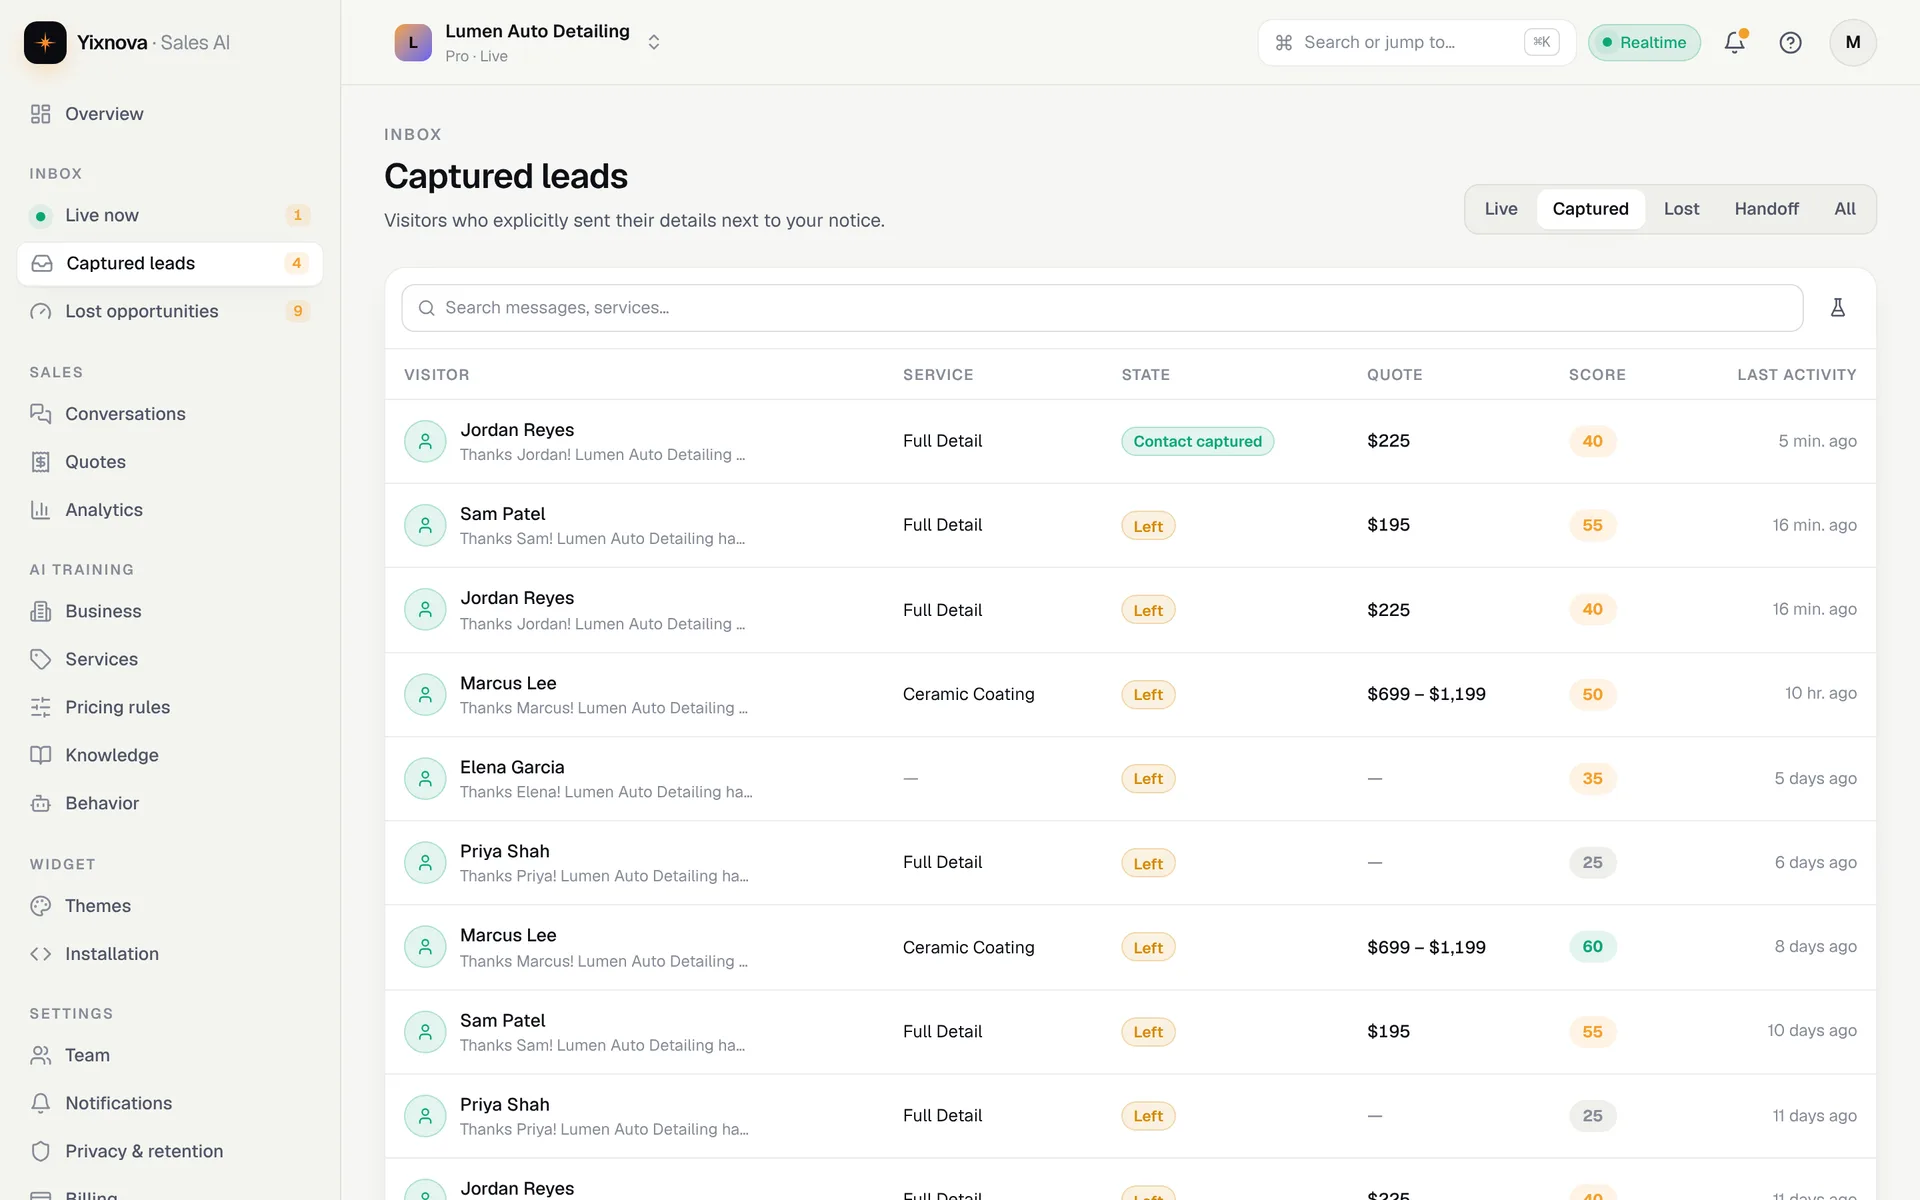This screenshot has height=1200, width=1920.
Task: Click the Captured leads inbox tray icon
Action: click(42, 263)
